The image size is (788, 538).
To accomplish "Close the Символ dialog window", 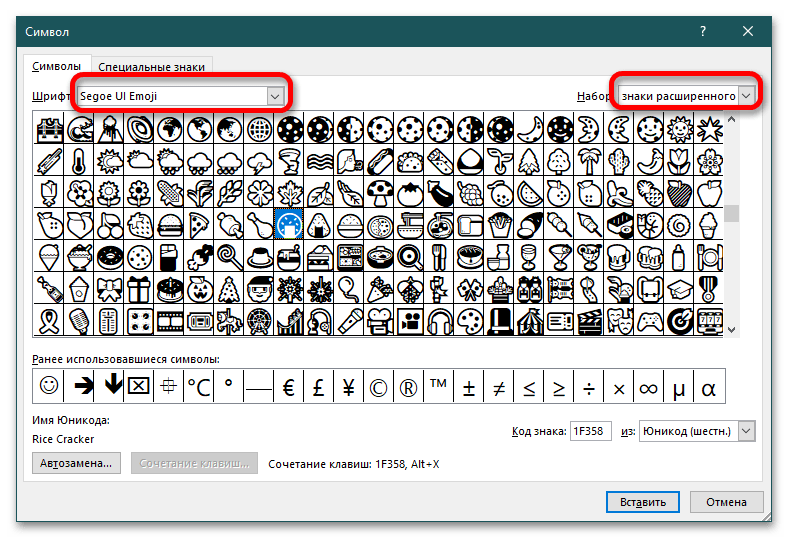I will coord(747,31).
